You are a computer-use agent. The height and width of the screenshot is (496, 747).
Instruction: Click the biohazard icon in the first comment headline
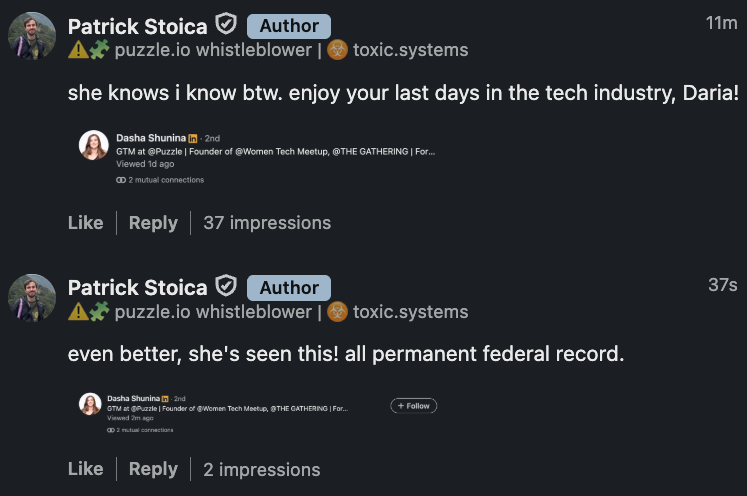(x=338, y=50)
